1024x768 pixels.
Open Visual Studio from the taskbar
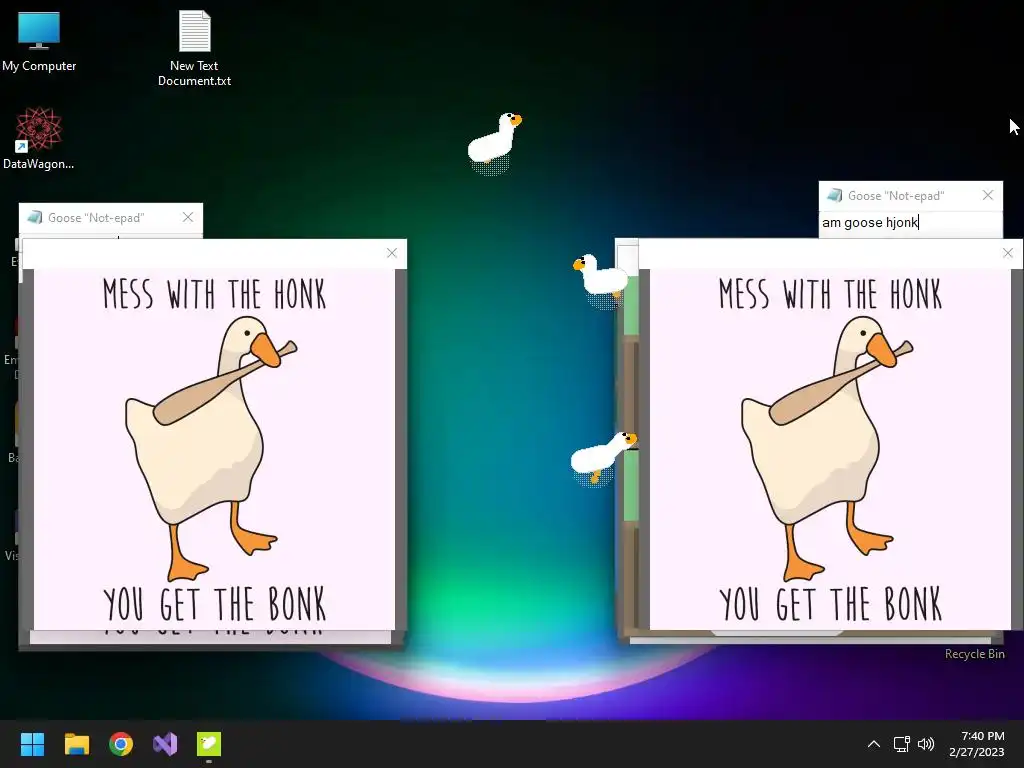pos(165,744)
